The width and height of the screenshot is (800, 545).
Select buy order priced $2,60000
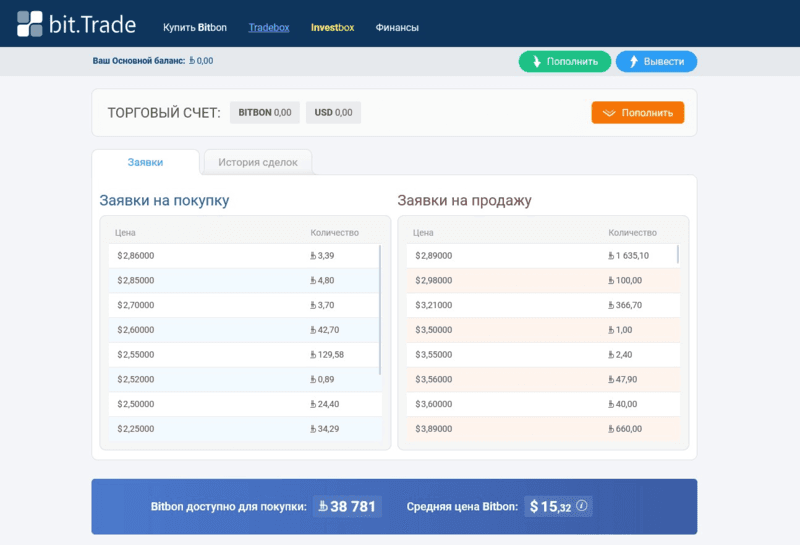(243, 330)
